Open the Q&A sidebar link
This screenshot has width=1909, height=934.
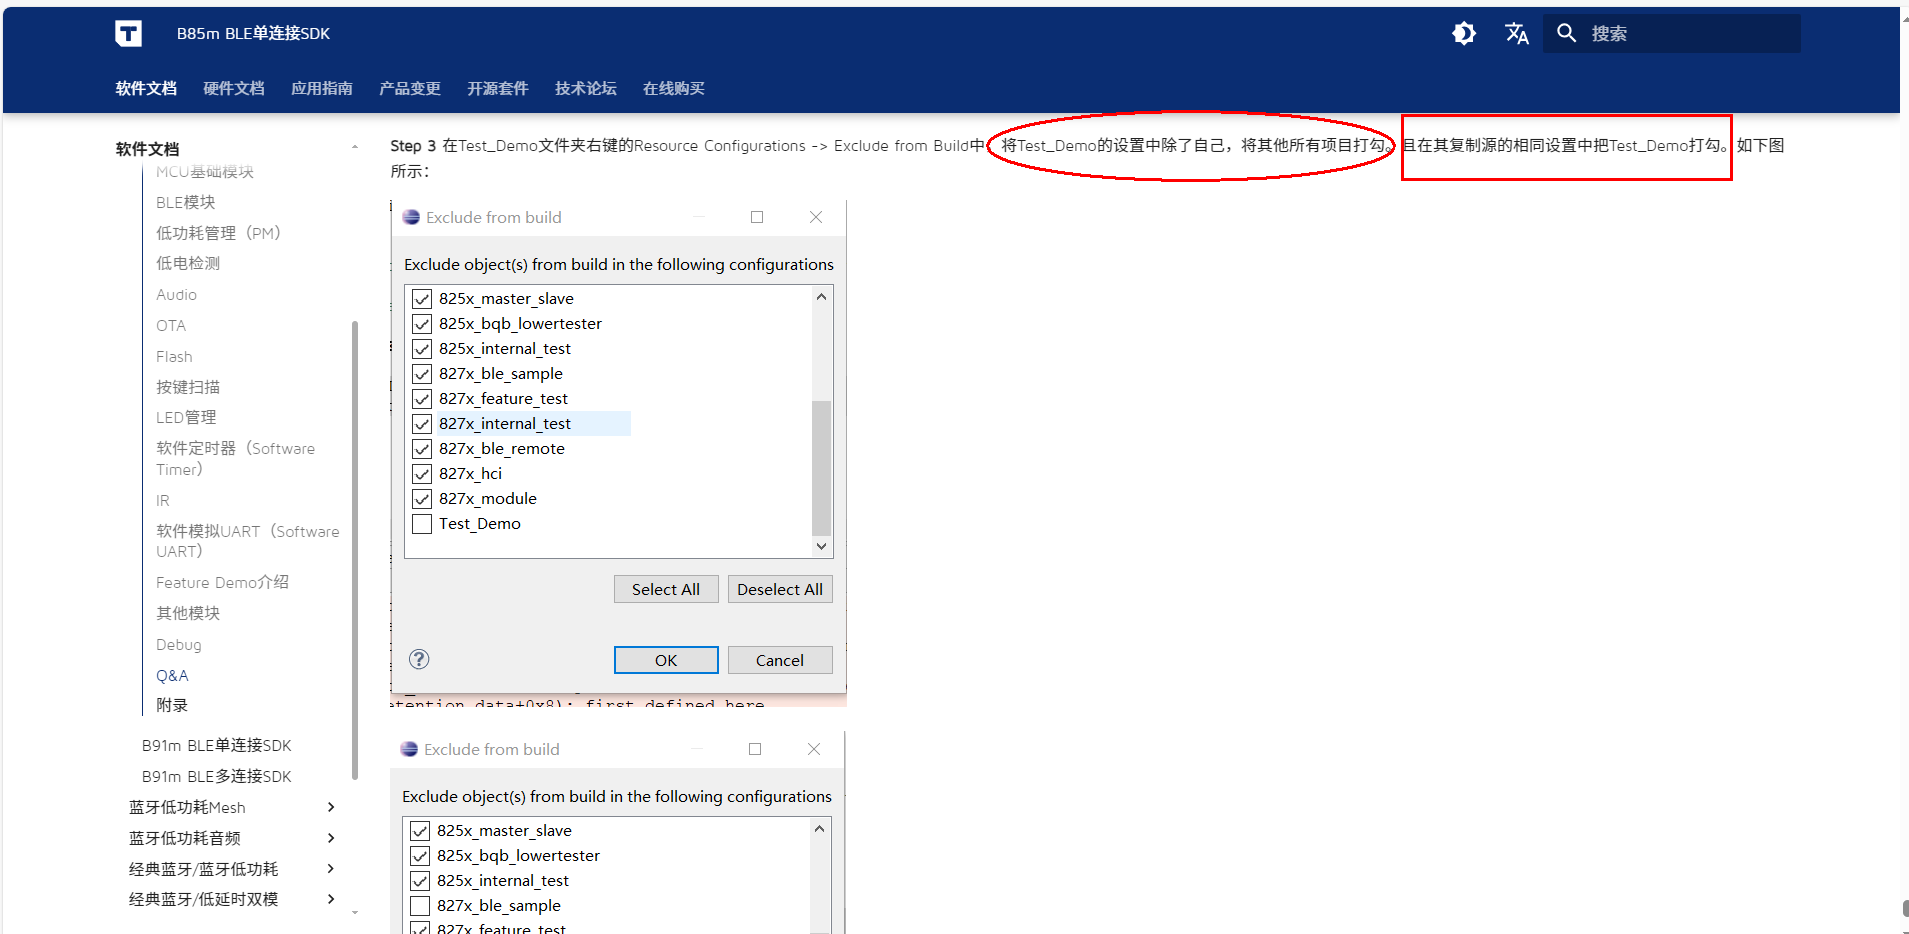pyautogui.click(x=172, y=675)
